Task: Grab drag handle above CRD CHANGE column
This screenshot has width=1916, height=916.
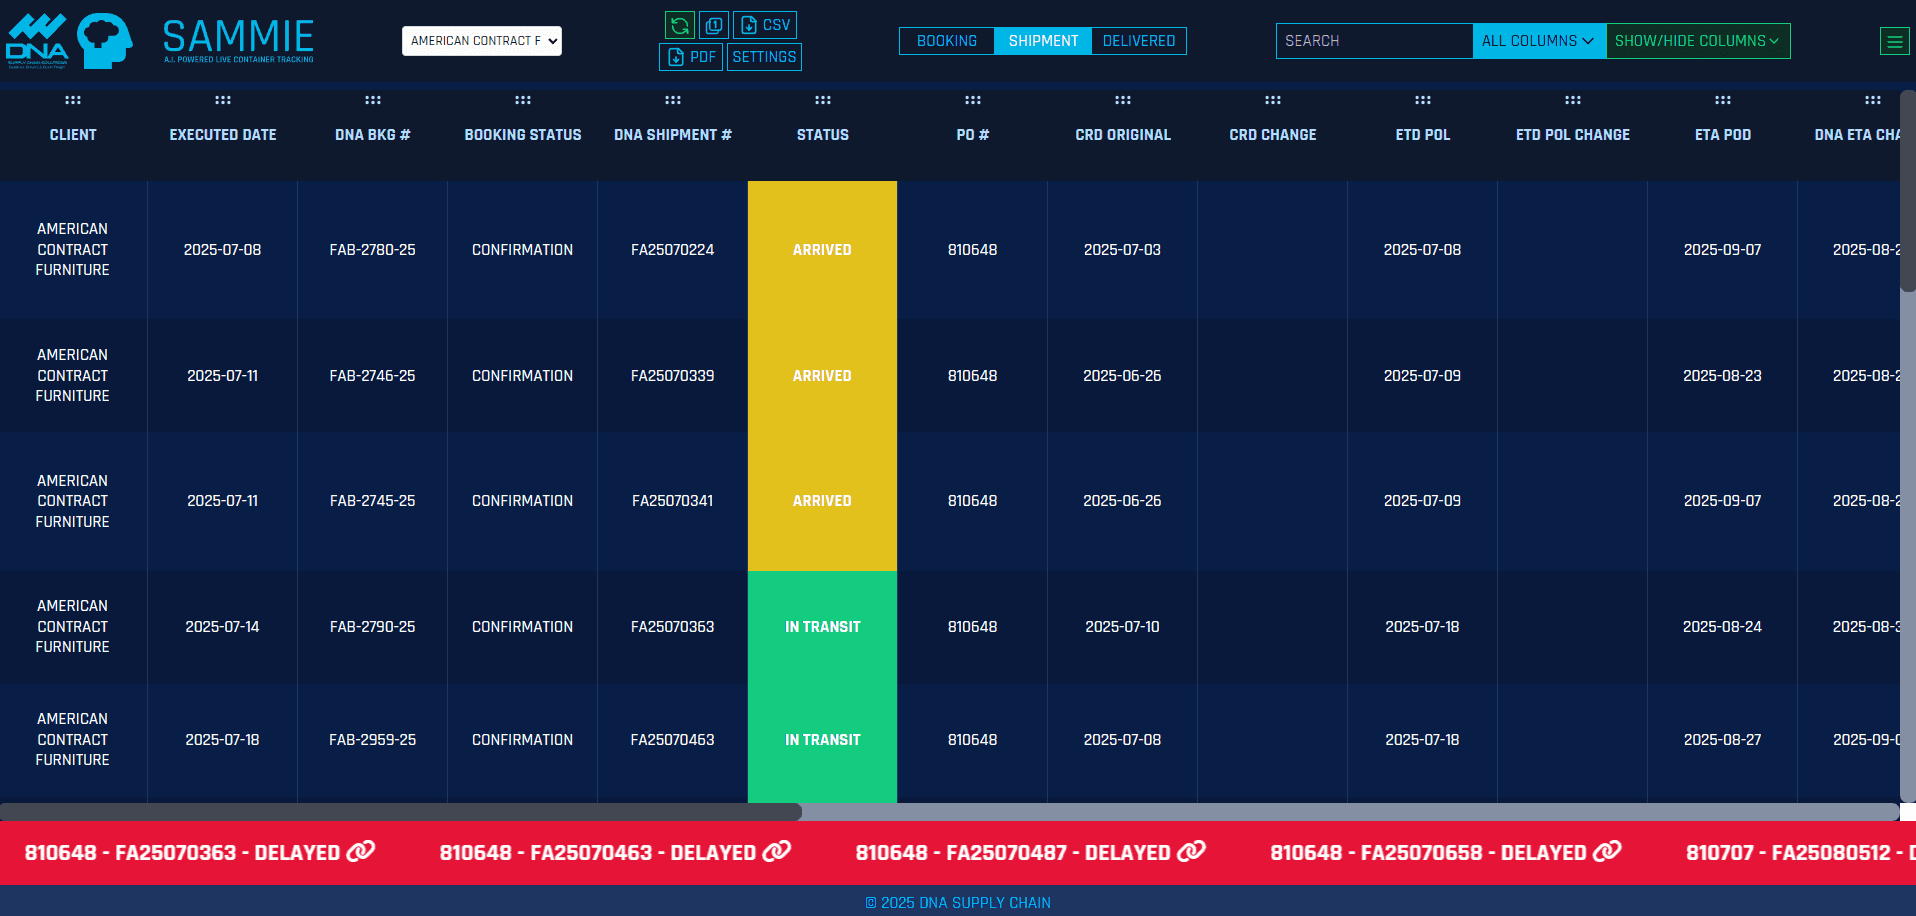Action: [1273, 100]
